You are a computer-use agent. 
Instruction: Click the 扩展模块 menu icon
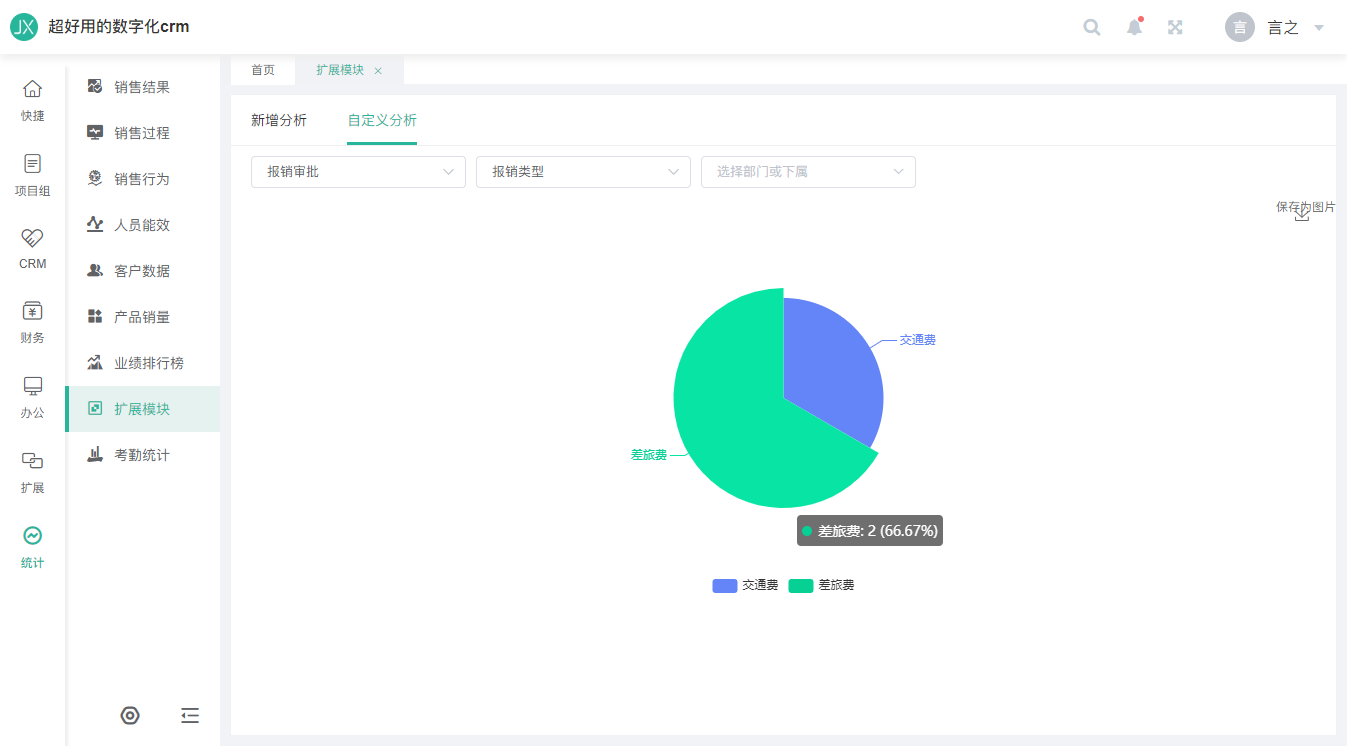[x=95, y=408]
